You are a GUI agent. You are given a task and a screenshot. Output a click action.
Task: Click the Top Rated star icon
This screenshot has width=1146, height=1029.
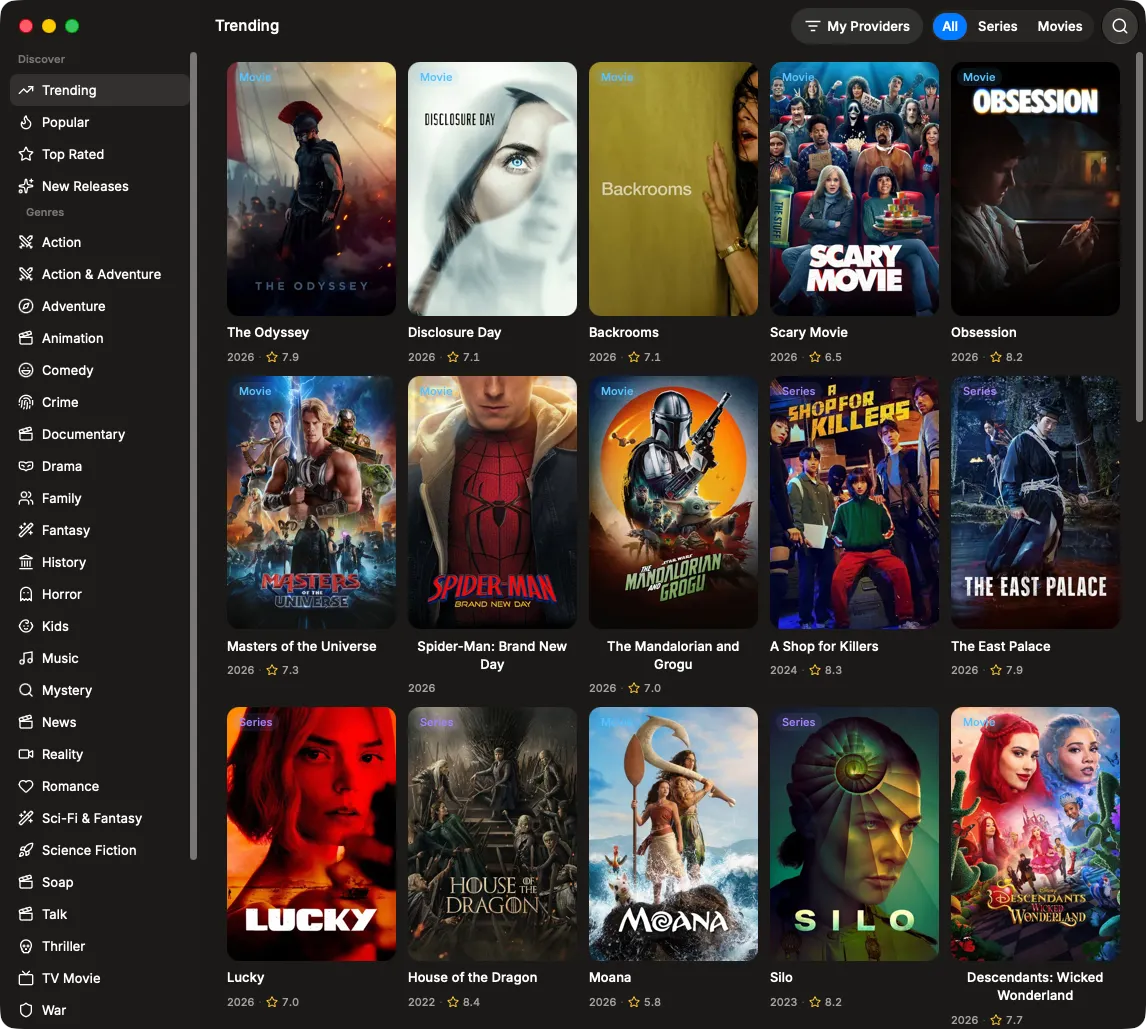click(x=26, y=154)
